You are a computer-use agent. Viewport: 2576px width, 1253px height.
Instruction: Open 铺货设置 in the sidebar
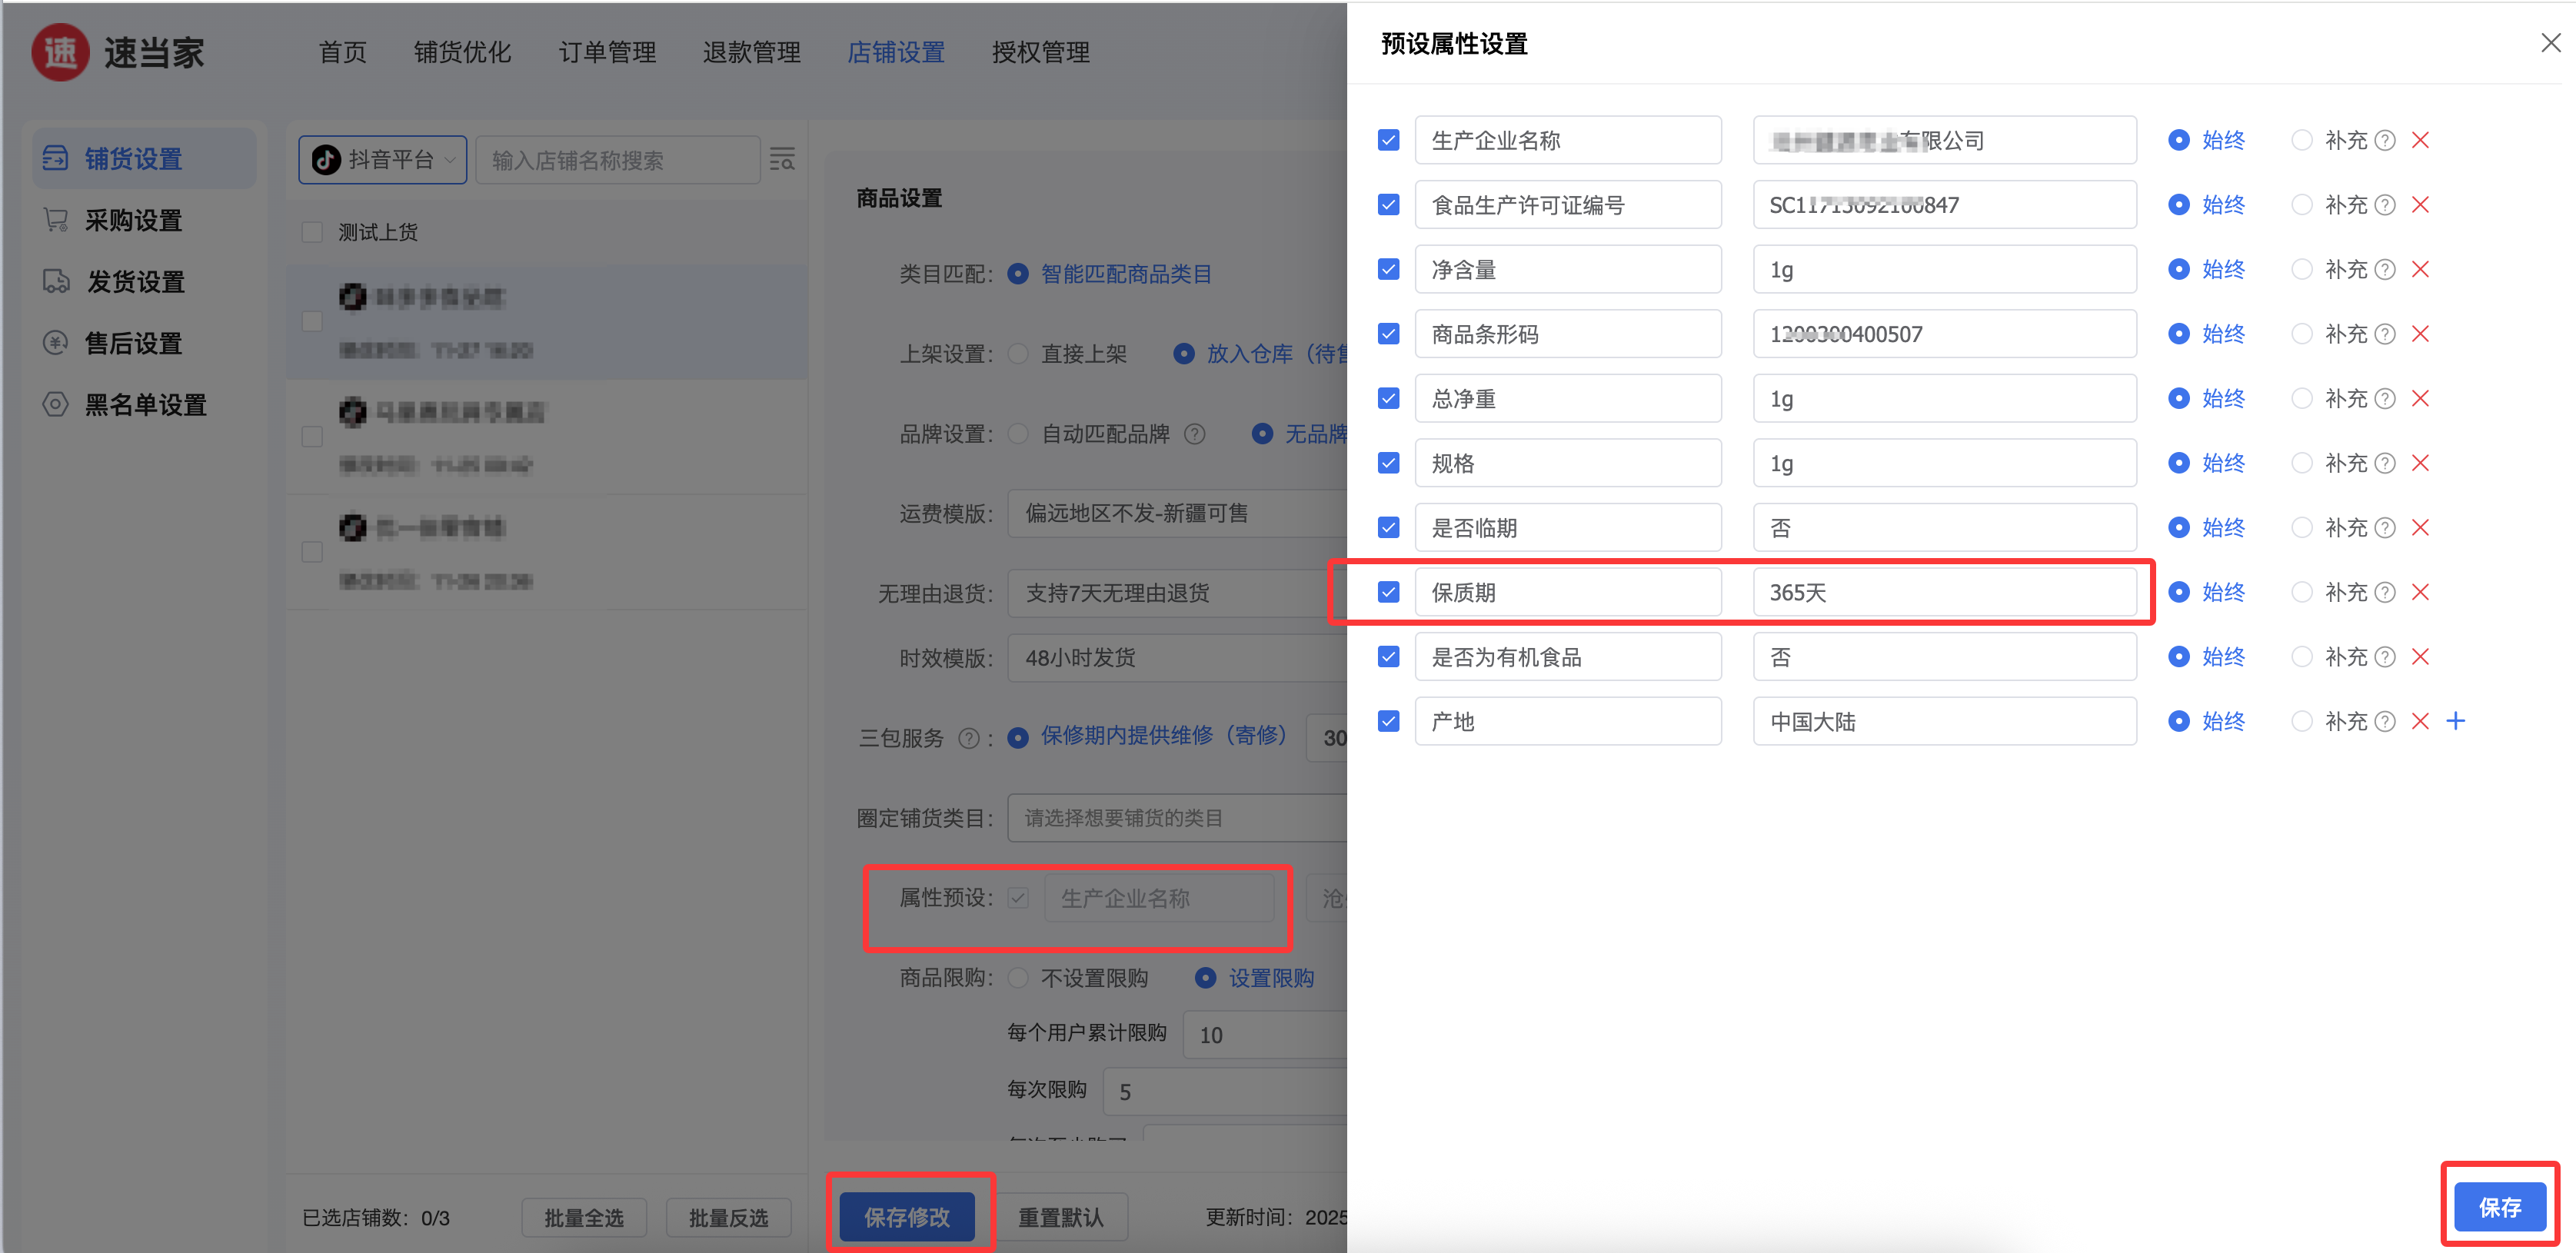(134, 159)
